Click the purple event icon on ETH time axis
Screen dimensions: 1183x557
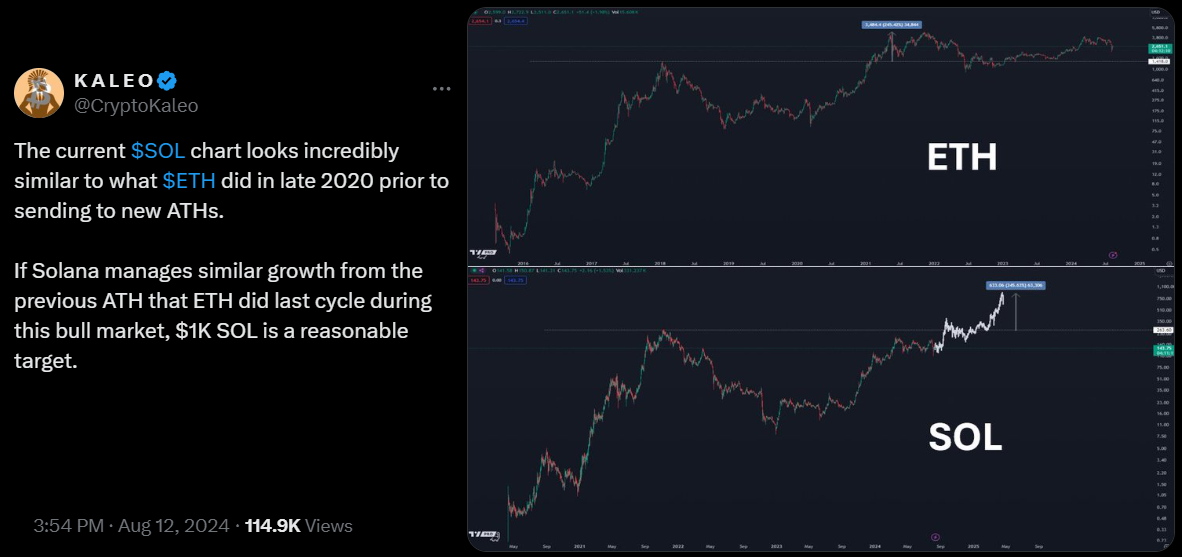[1115, 254]
